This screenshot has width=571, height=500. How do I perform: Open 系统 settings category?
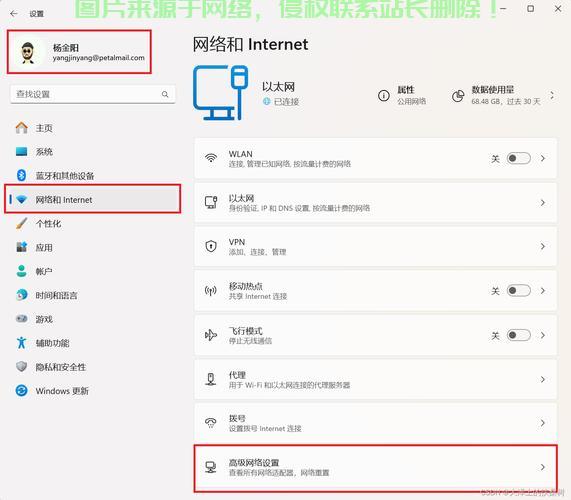coord(93,152)
